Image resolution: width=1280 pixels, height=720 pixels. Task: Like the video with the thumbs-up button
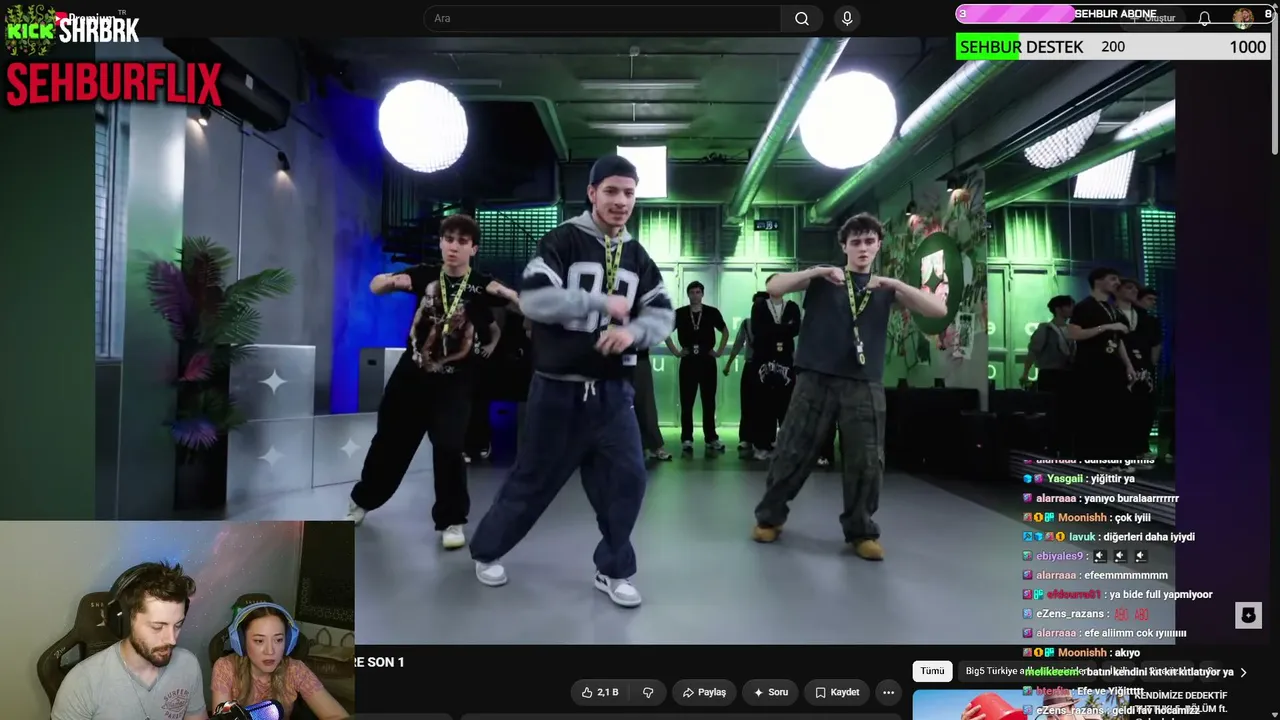click(x=600, y=692)
